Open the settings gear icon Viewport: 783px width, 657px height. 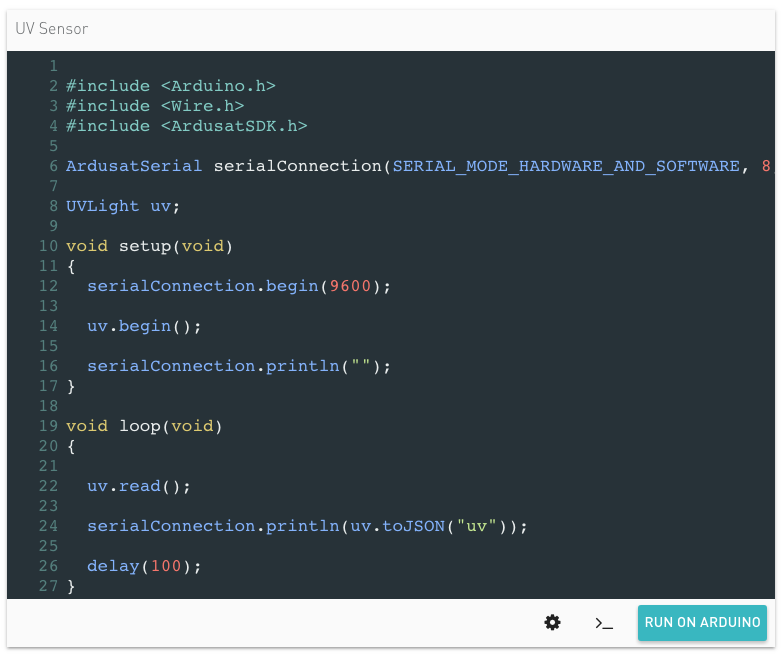coord(552,623)
